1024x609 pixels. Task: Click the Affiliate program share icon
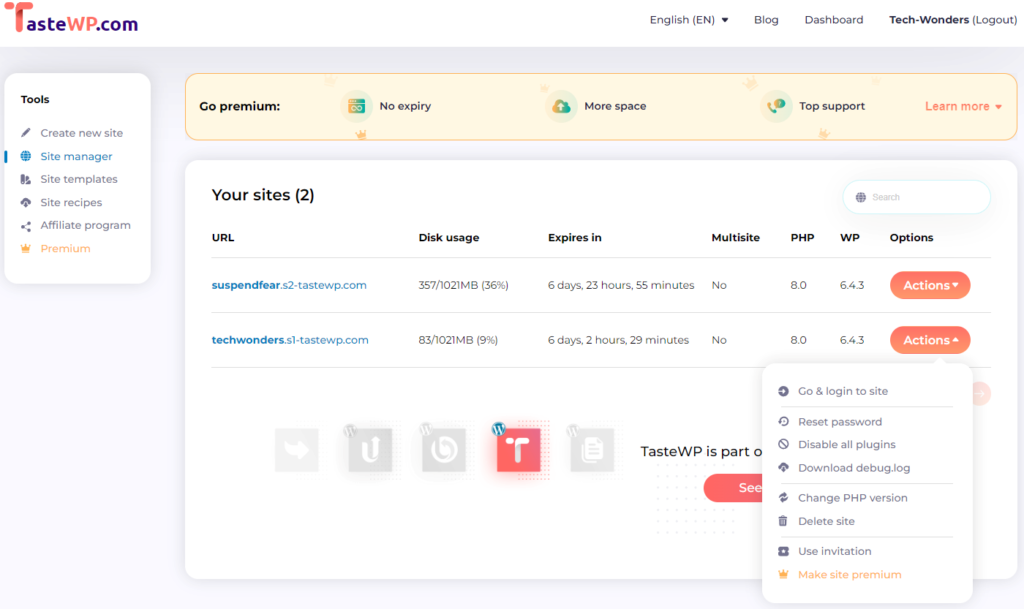click(26, 226)
